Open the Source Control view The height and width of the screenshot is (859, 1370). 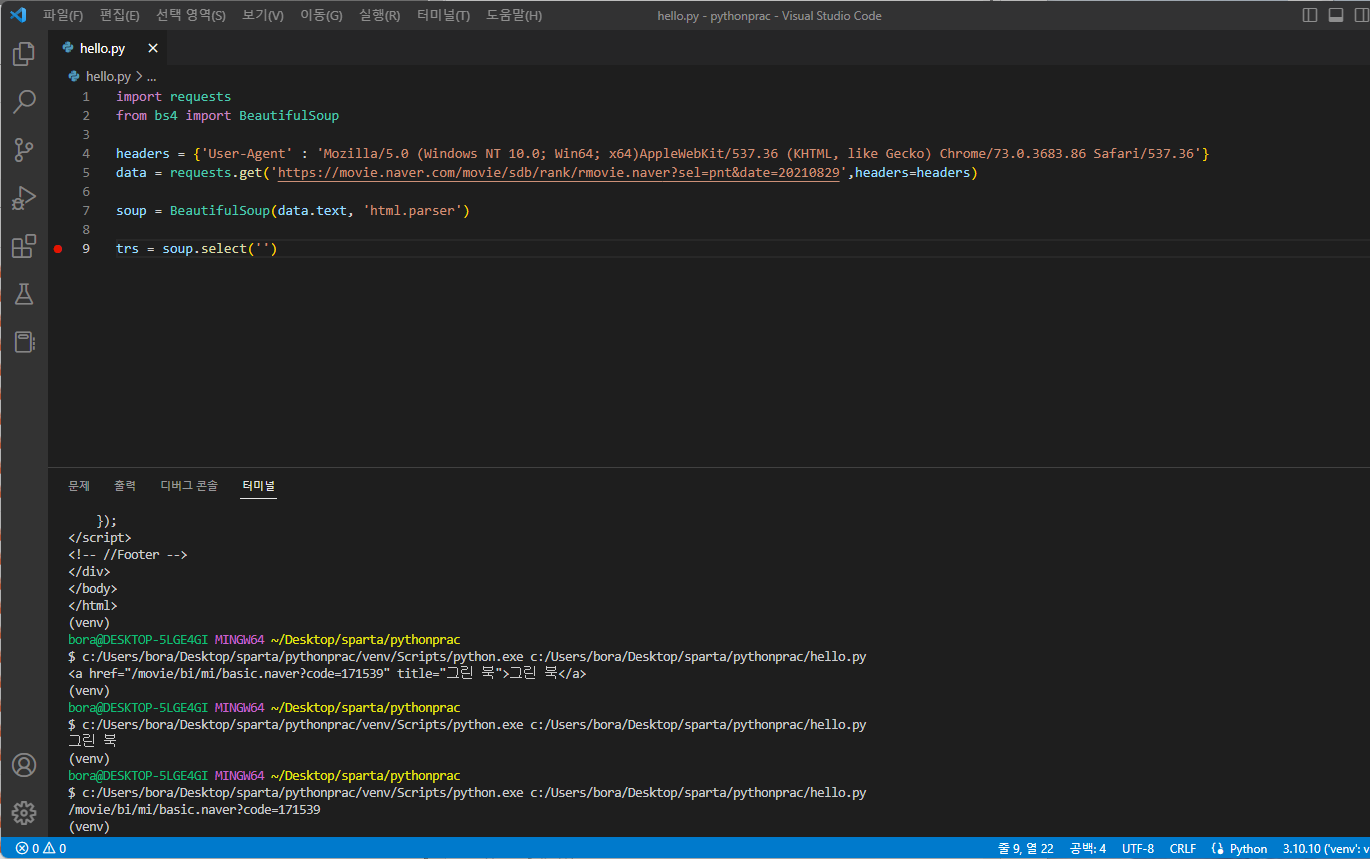click(x=24, y=150)
